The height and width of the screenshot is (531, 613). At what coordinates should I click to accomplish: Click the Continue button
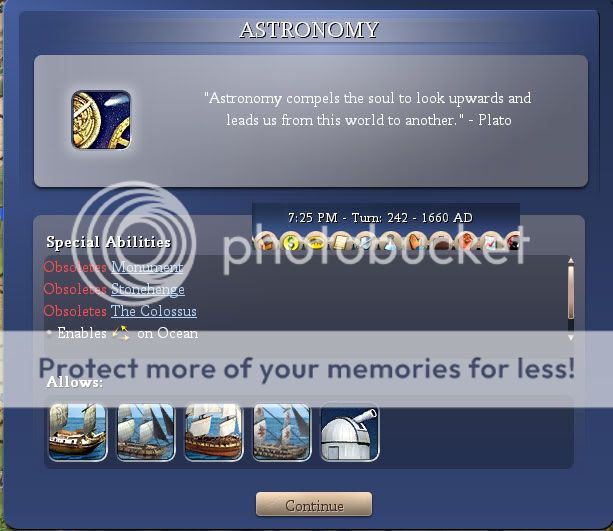pyautogui.click(x=314, y=504)
